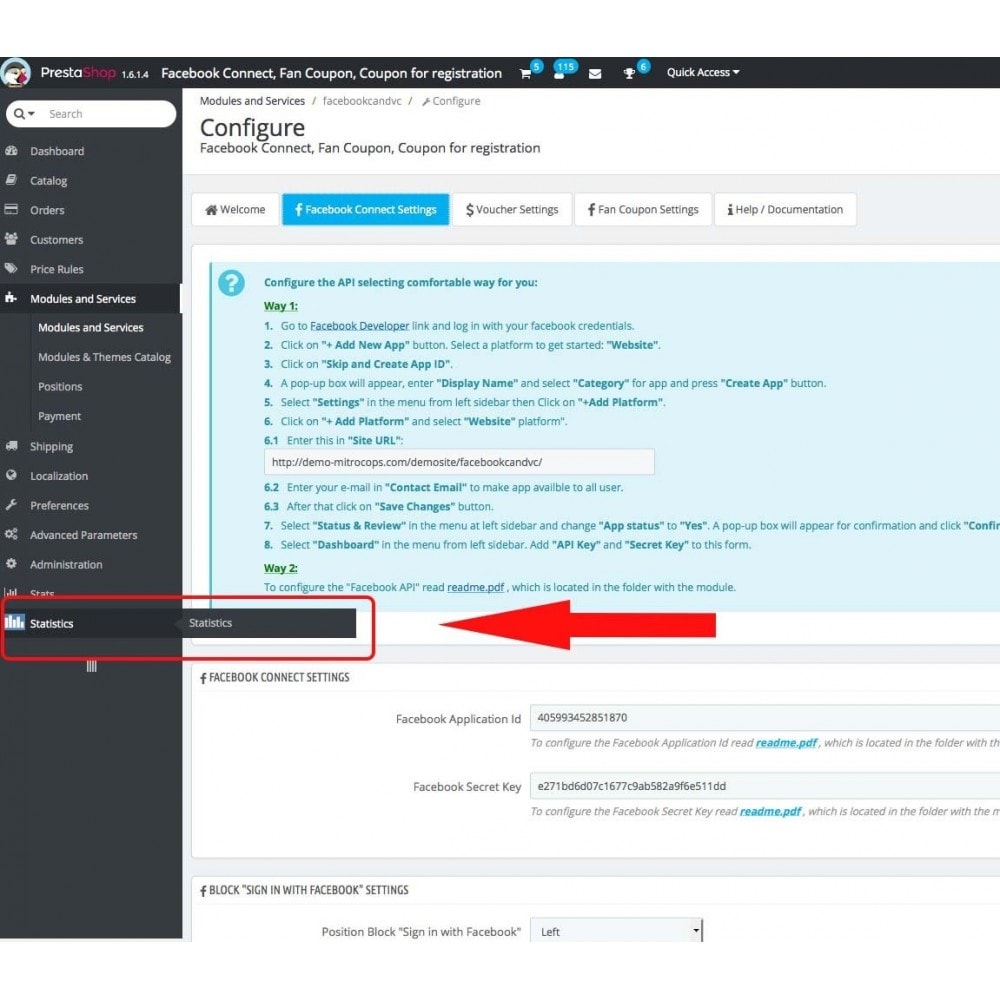Open Statistics in the sidebar menu
Image resolution: width=1000 pixels, height=1000 pixels.
coord(51,623)
